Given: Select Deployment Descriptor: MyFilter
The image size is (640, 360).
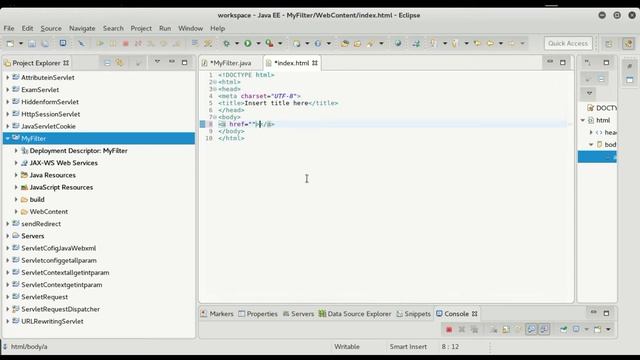Looking at the screenshot, I should tap(78, 151).
